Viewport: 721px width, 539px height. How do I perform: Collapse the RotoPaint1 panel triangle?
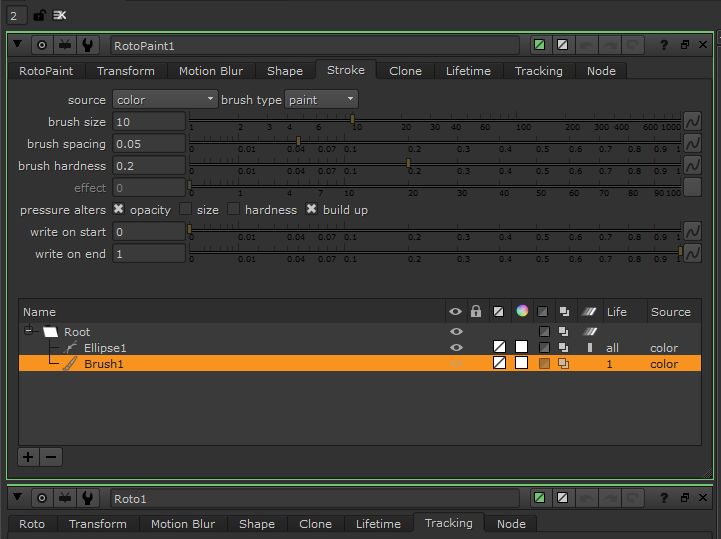point(17,44)
